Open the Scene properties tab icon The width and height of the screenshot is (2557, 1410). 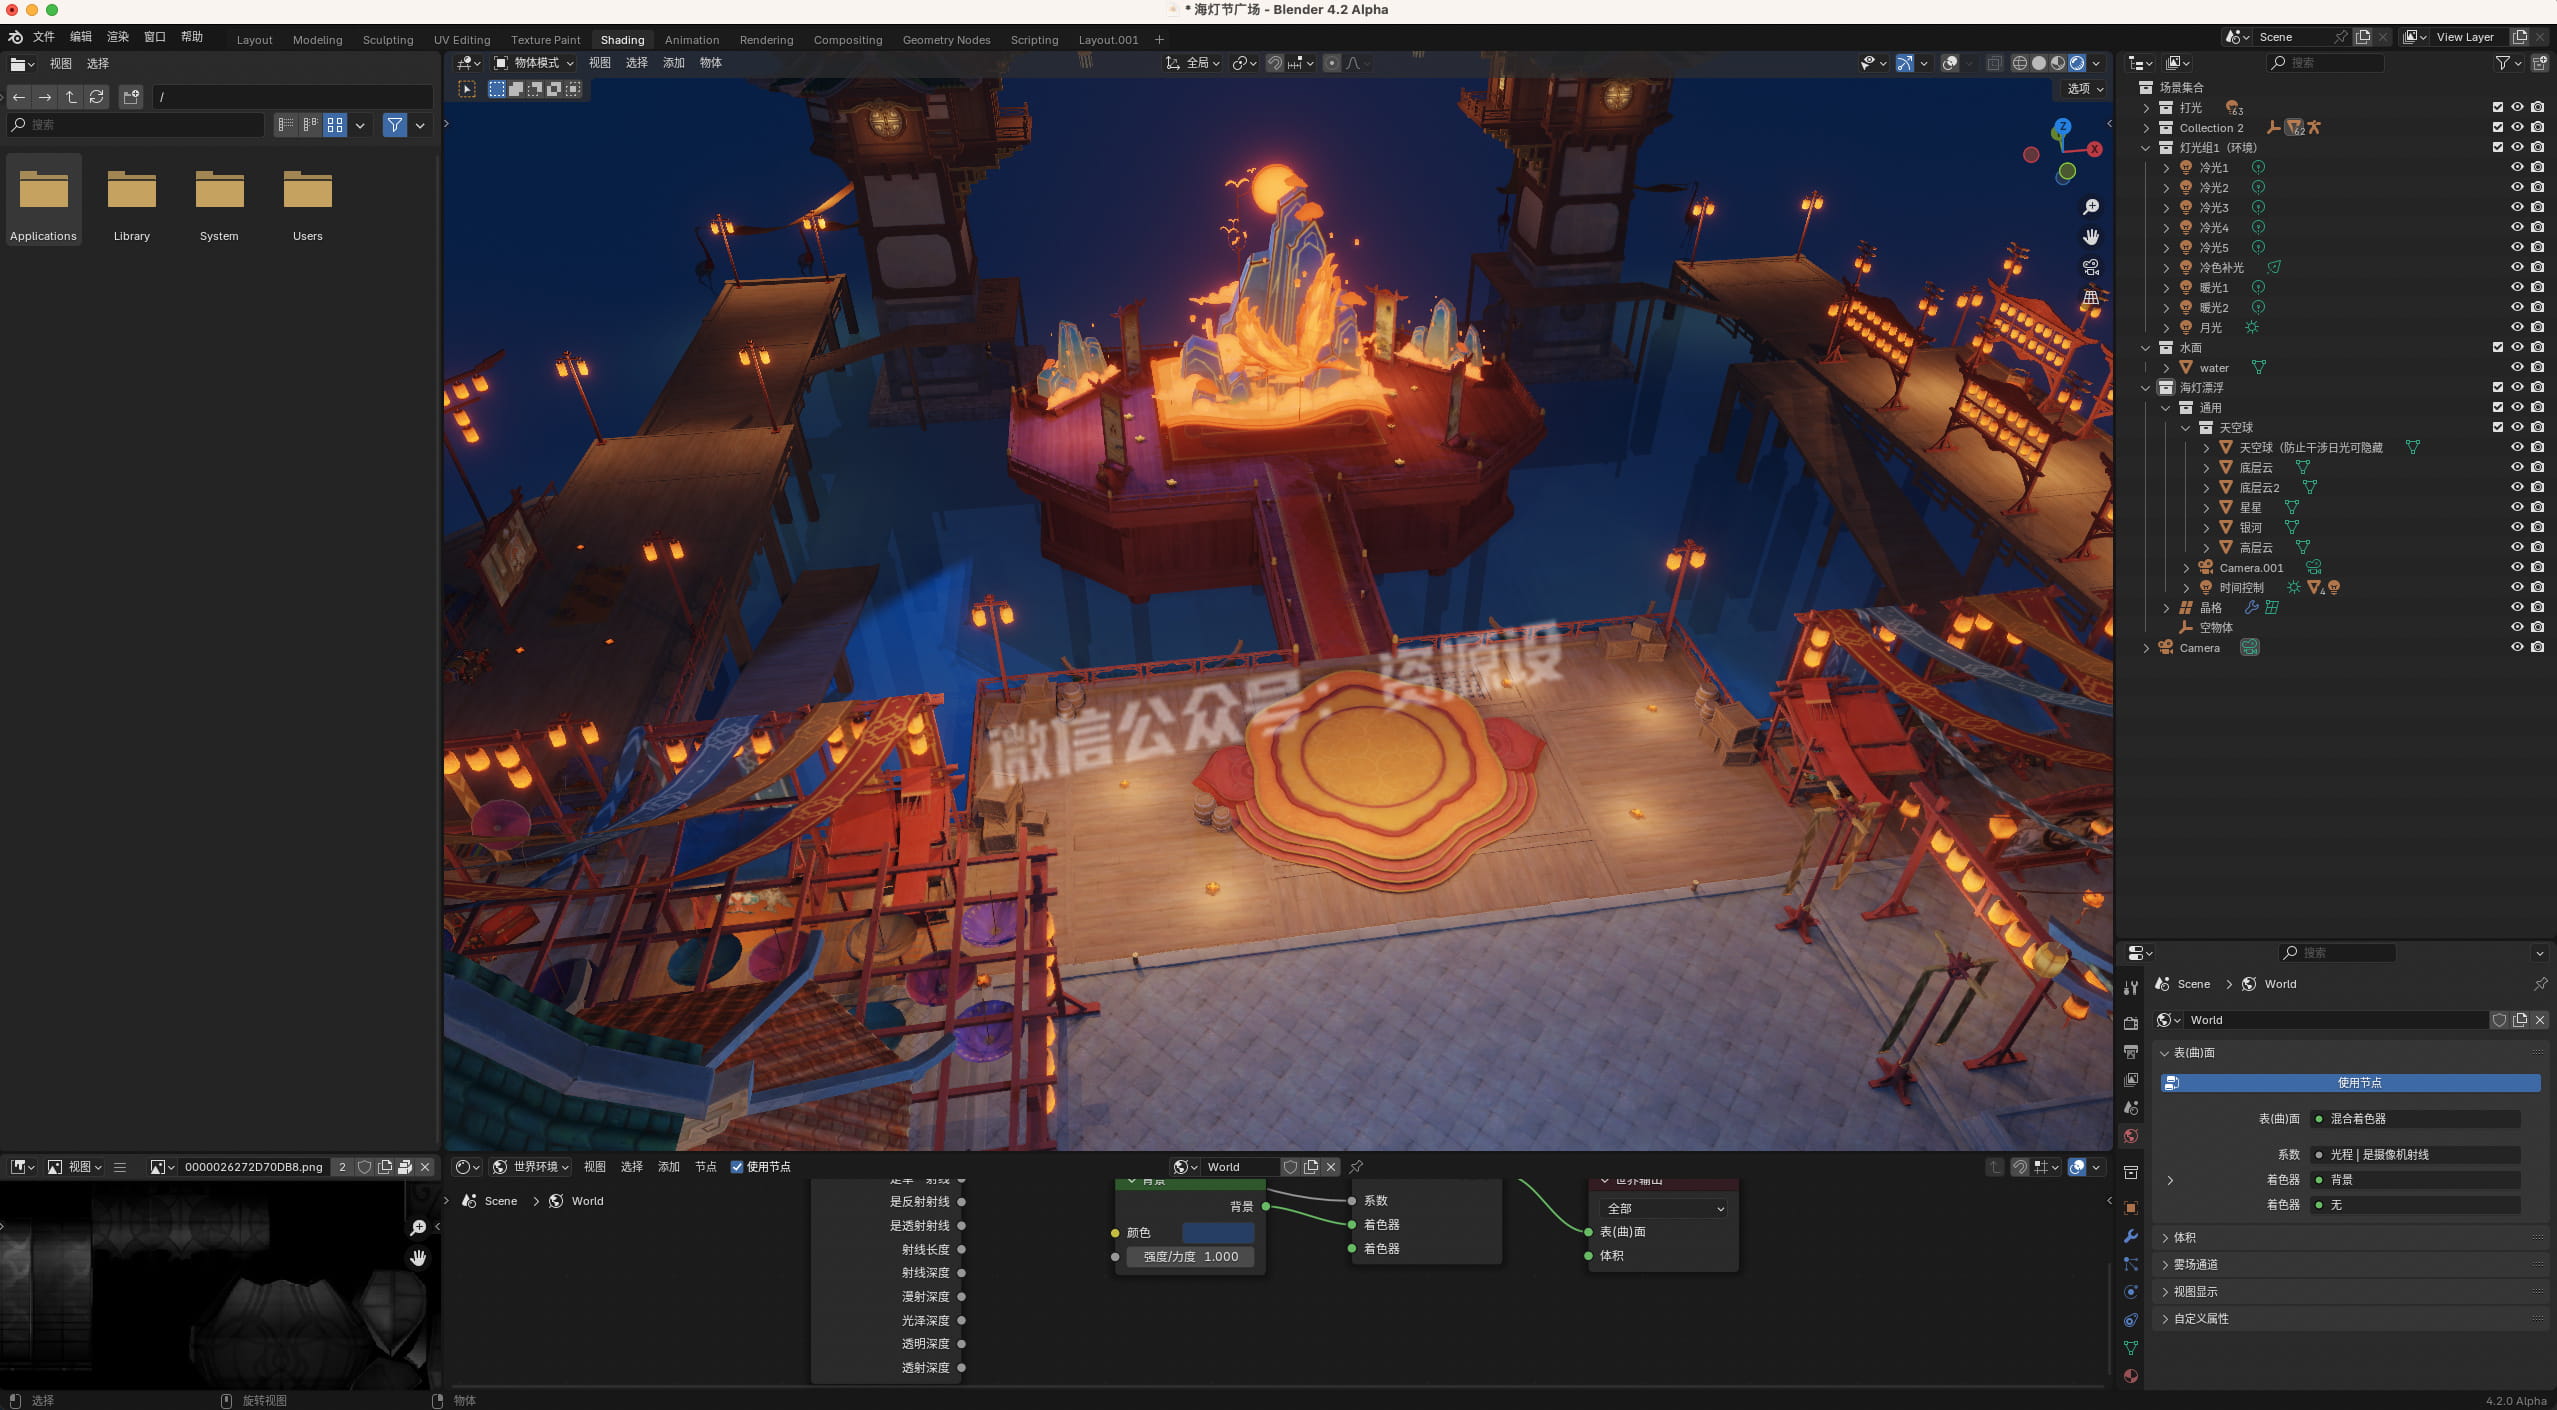click(2131, 1108)
